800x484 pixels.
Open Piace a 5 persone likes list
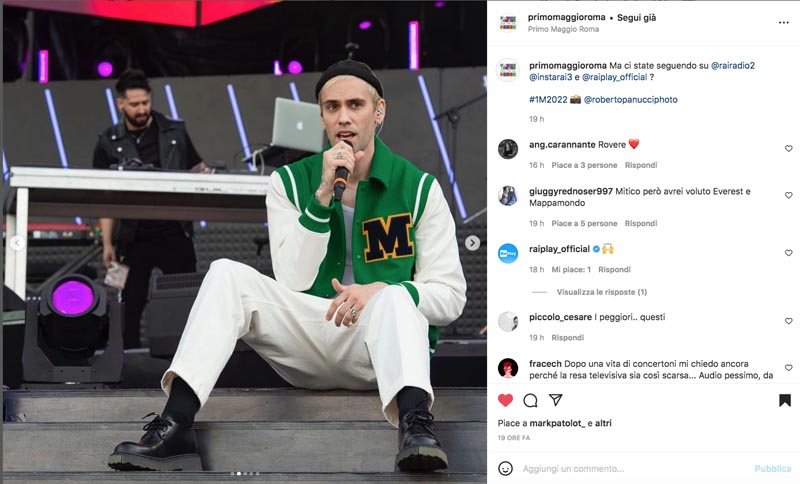(584, 223)
